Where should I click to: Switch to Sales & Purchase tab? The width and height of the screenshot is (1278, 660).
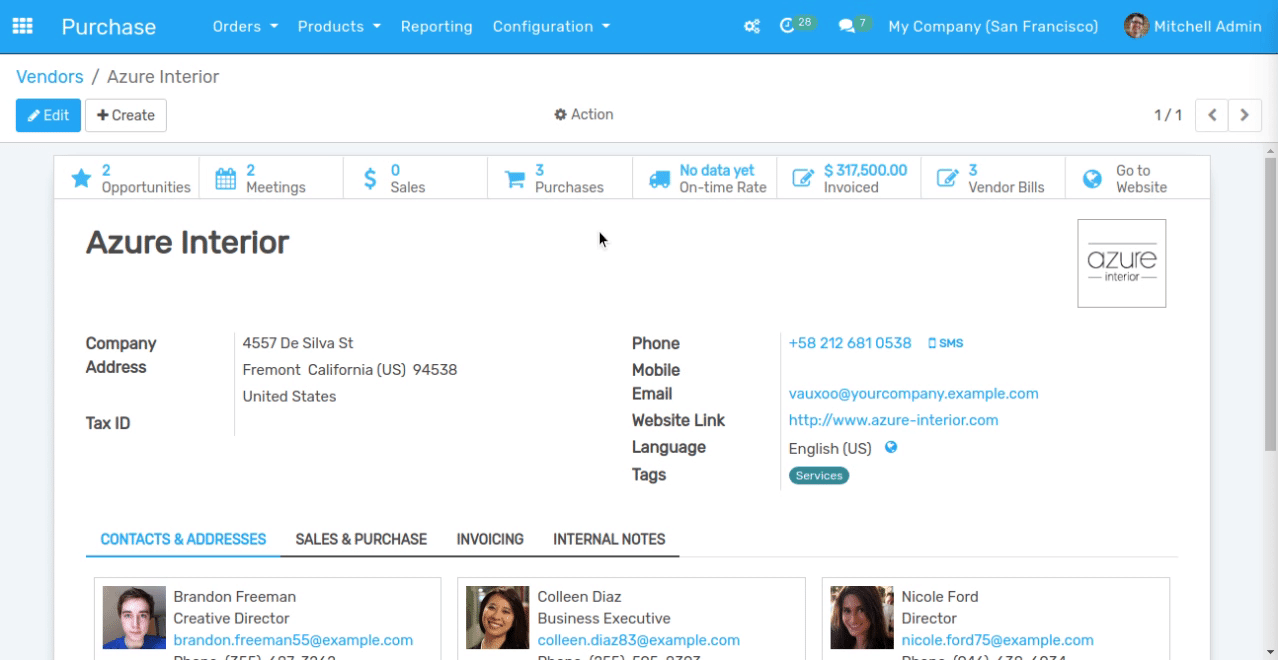361,539
